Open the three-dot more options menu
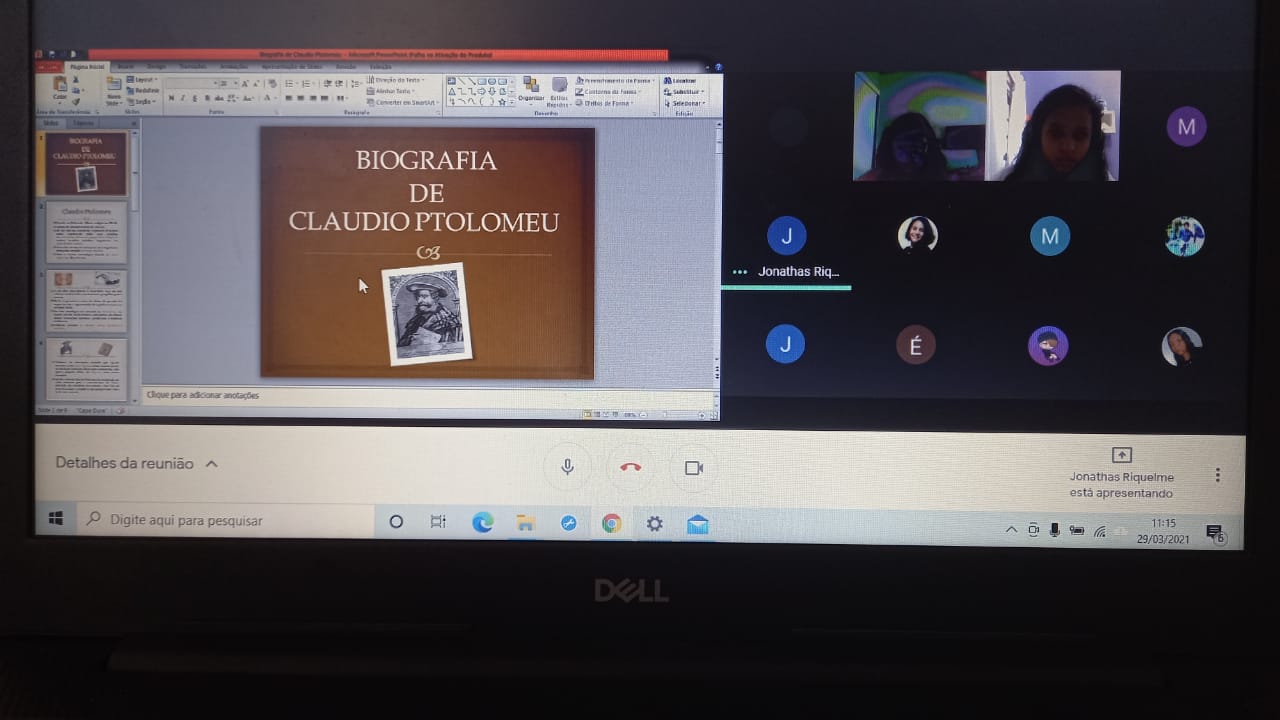The image size is (1280, 720). [x=1217, y=475]
